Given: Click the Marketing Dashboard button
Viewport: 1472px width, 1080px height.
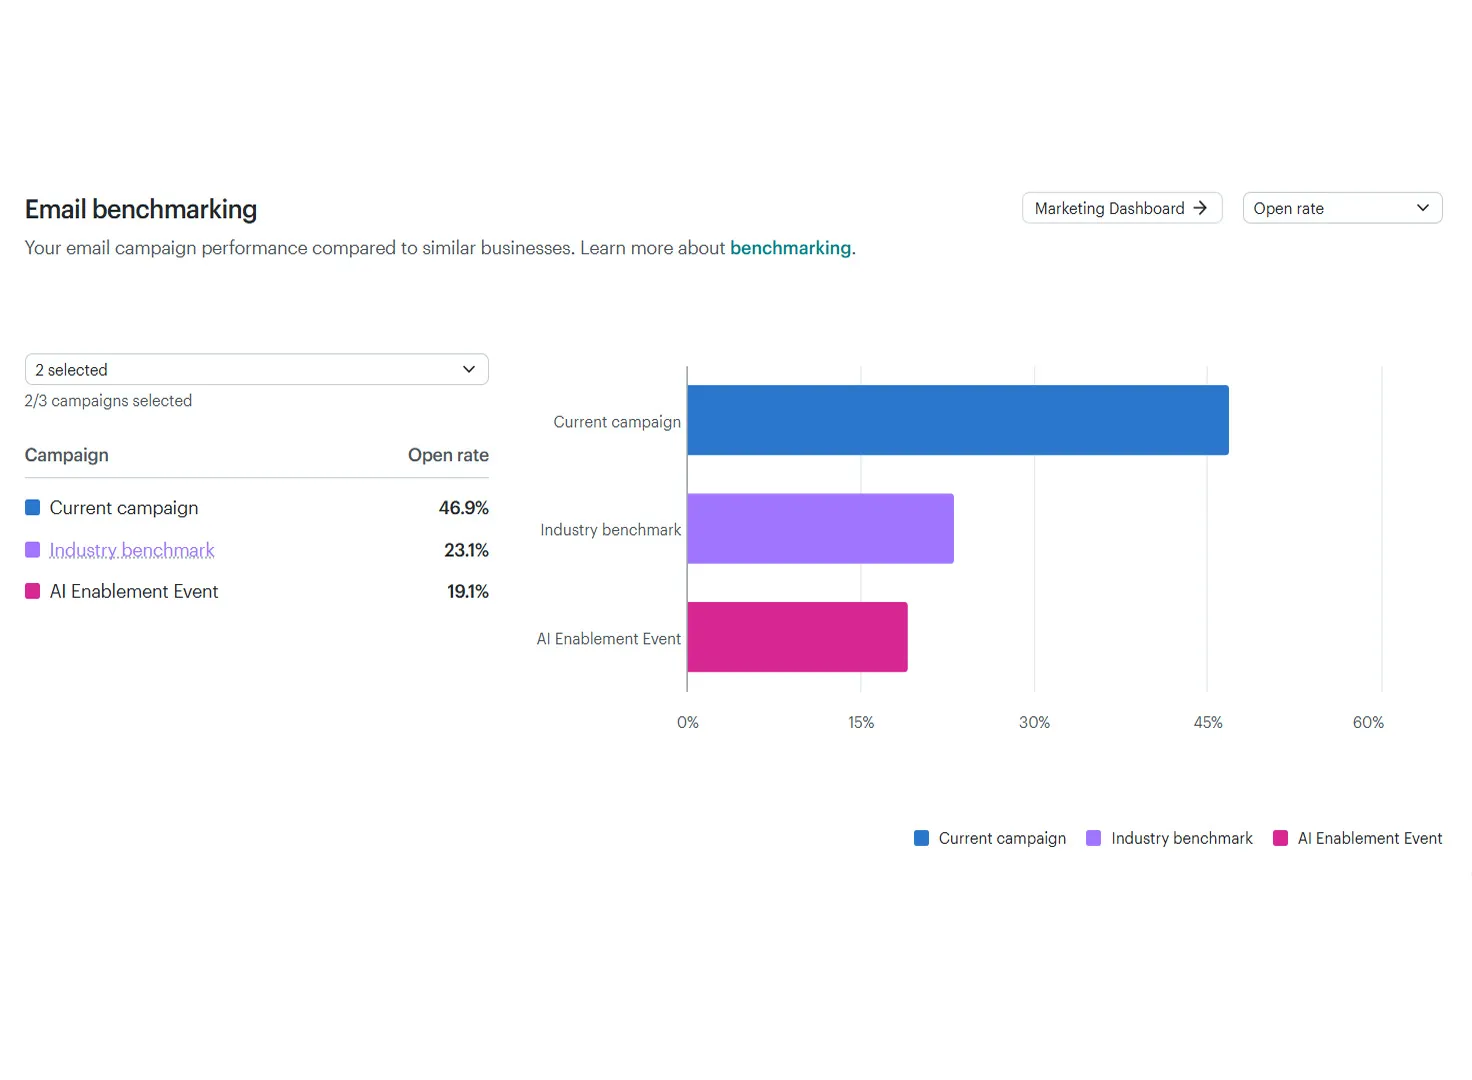Looking at the screenshot, I should coord(1122,208).
